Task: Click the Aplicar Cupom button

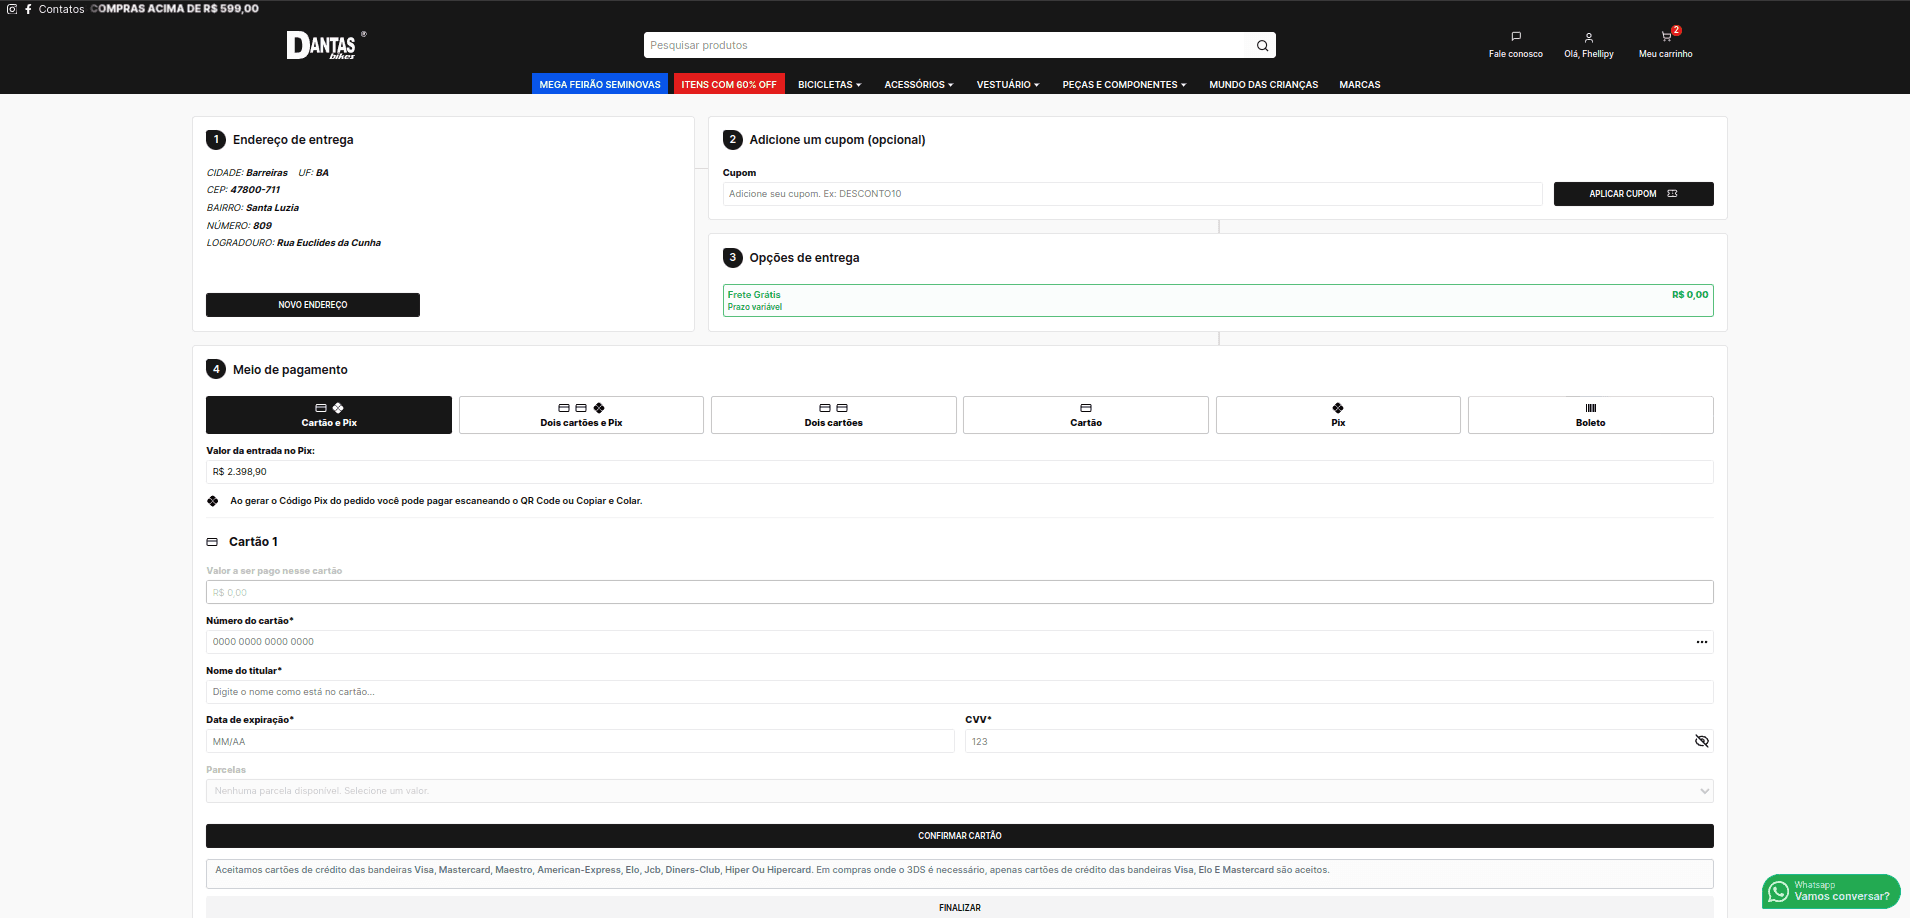Action: coord(1633,194)
